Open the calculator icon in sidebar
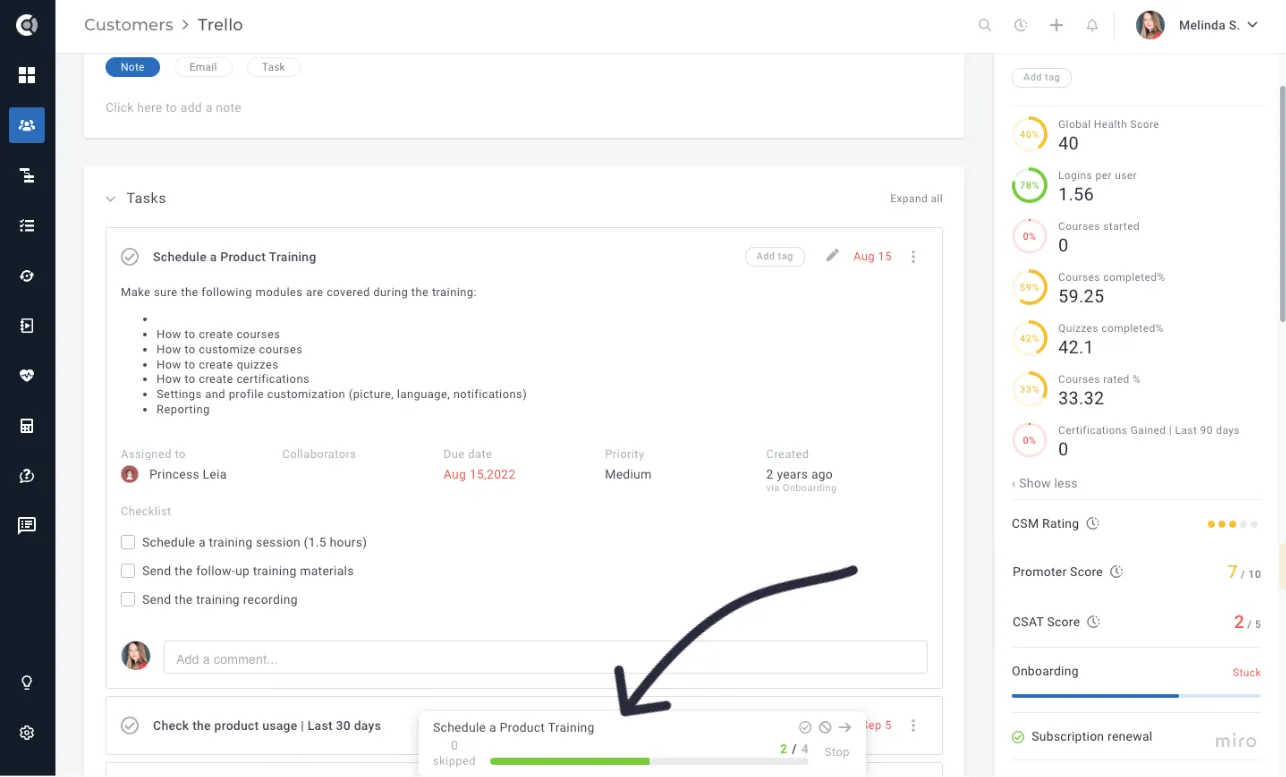This screenshot has height=777, width=1286. [27, 426]
